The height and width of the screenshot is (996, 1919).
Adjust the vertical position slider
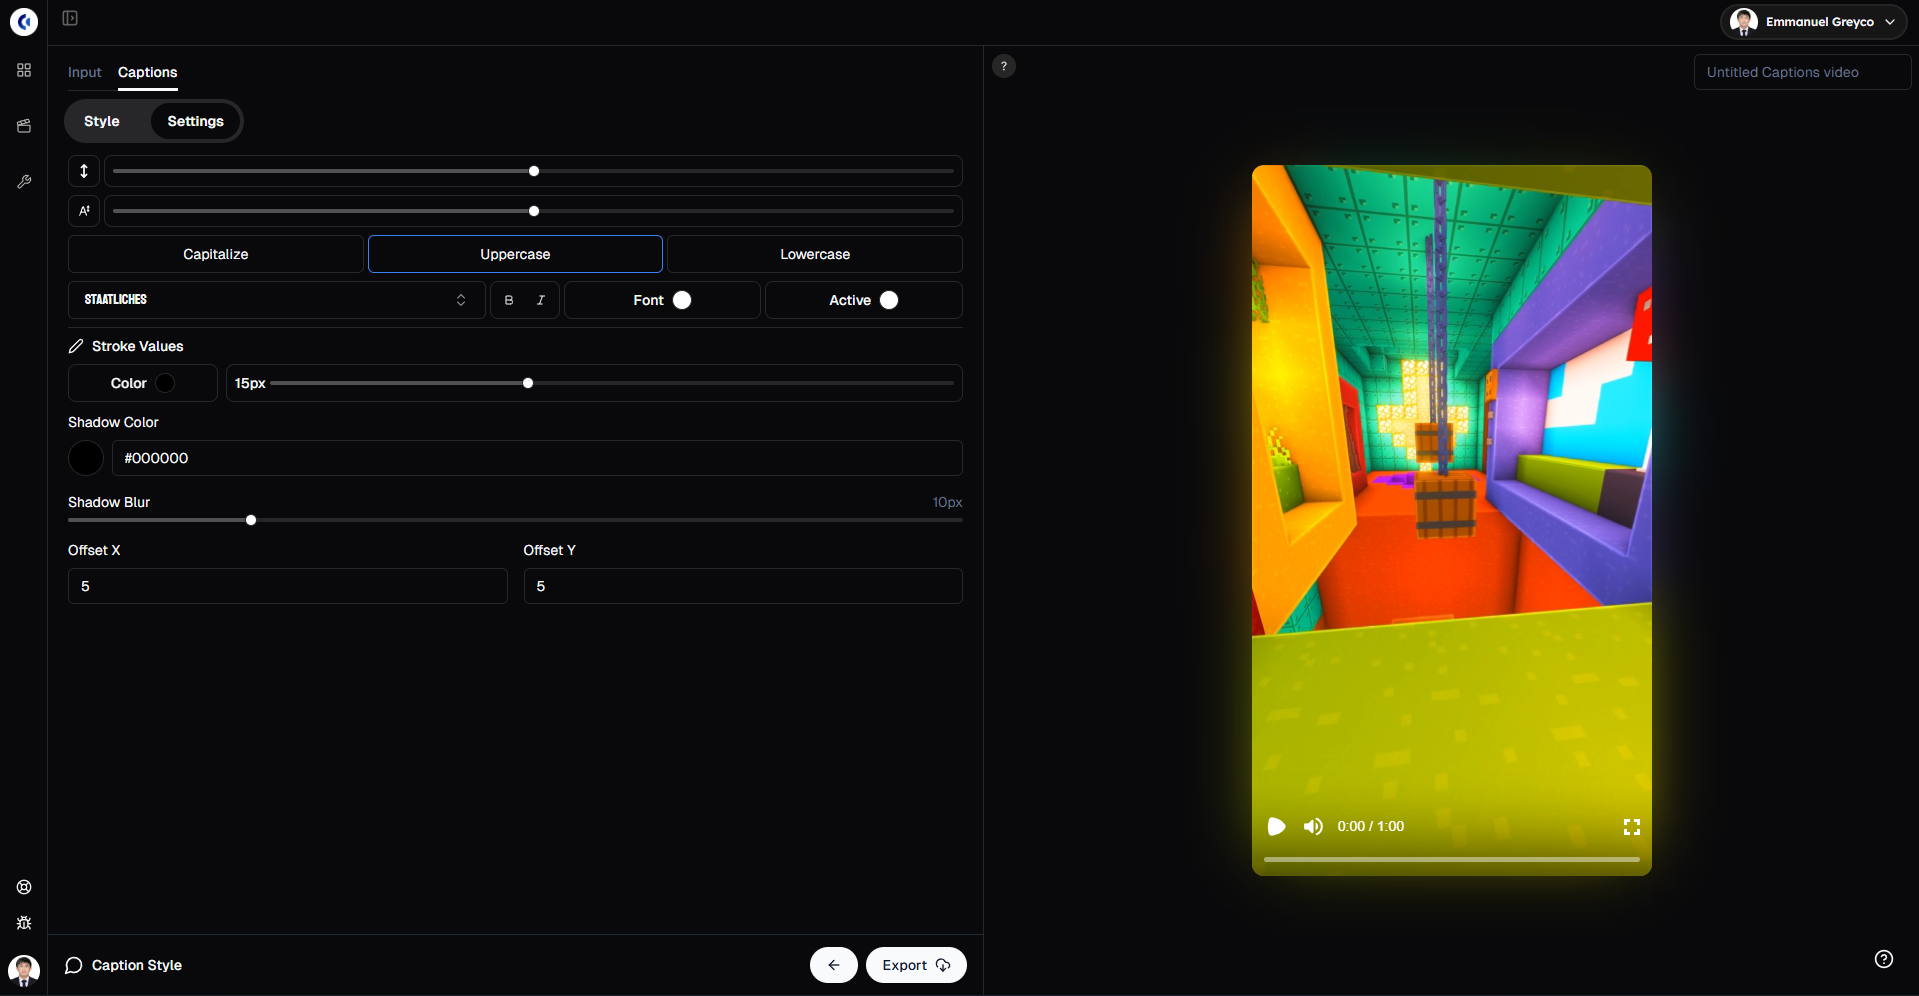click(534, 171)
